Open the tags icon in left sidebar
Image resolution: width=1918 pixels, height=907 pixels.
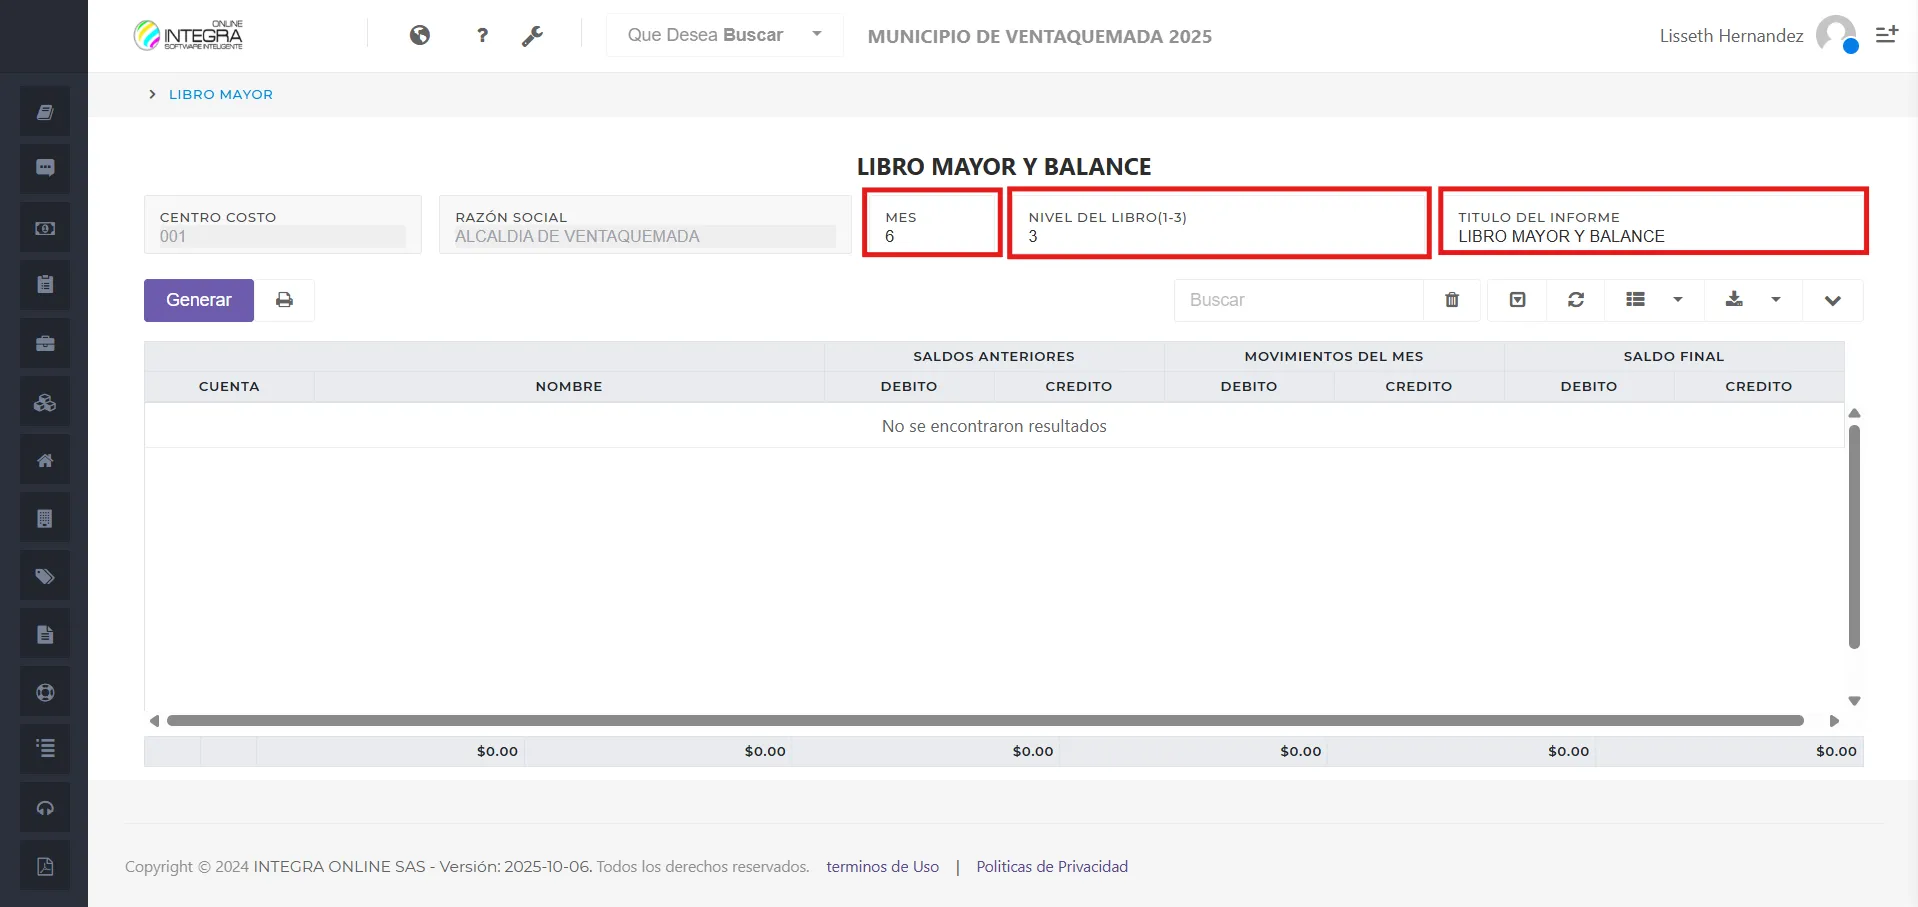[45, 577]
